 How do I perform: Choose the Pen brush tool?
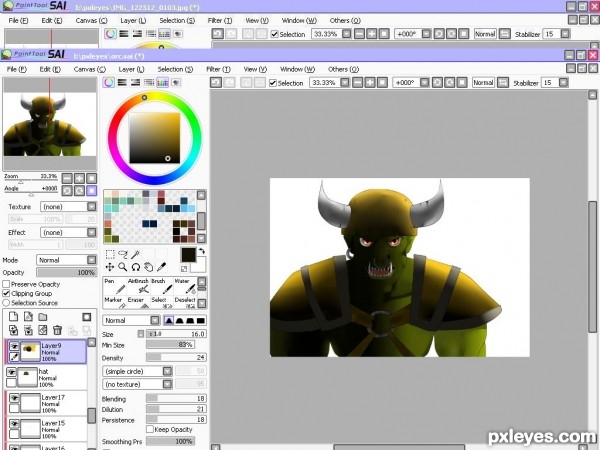(x=115, y=285)
